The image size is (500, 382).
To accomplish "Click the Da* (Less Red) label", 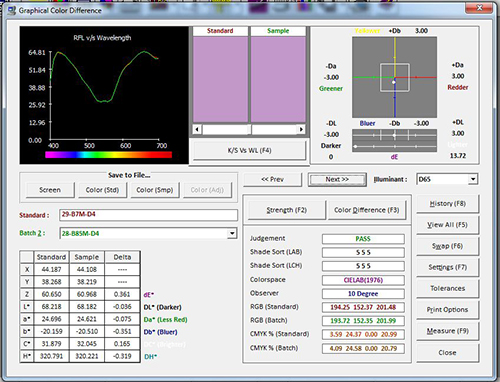I will (165, 320).
